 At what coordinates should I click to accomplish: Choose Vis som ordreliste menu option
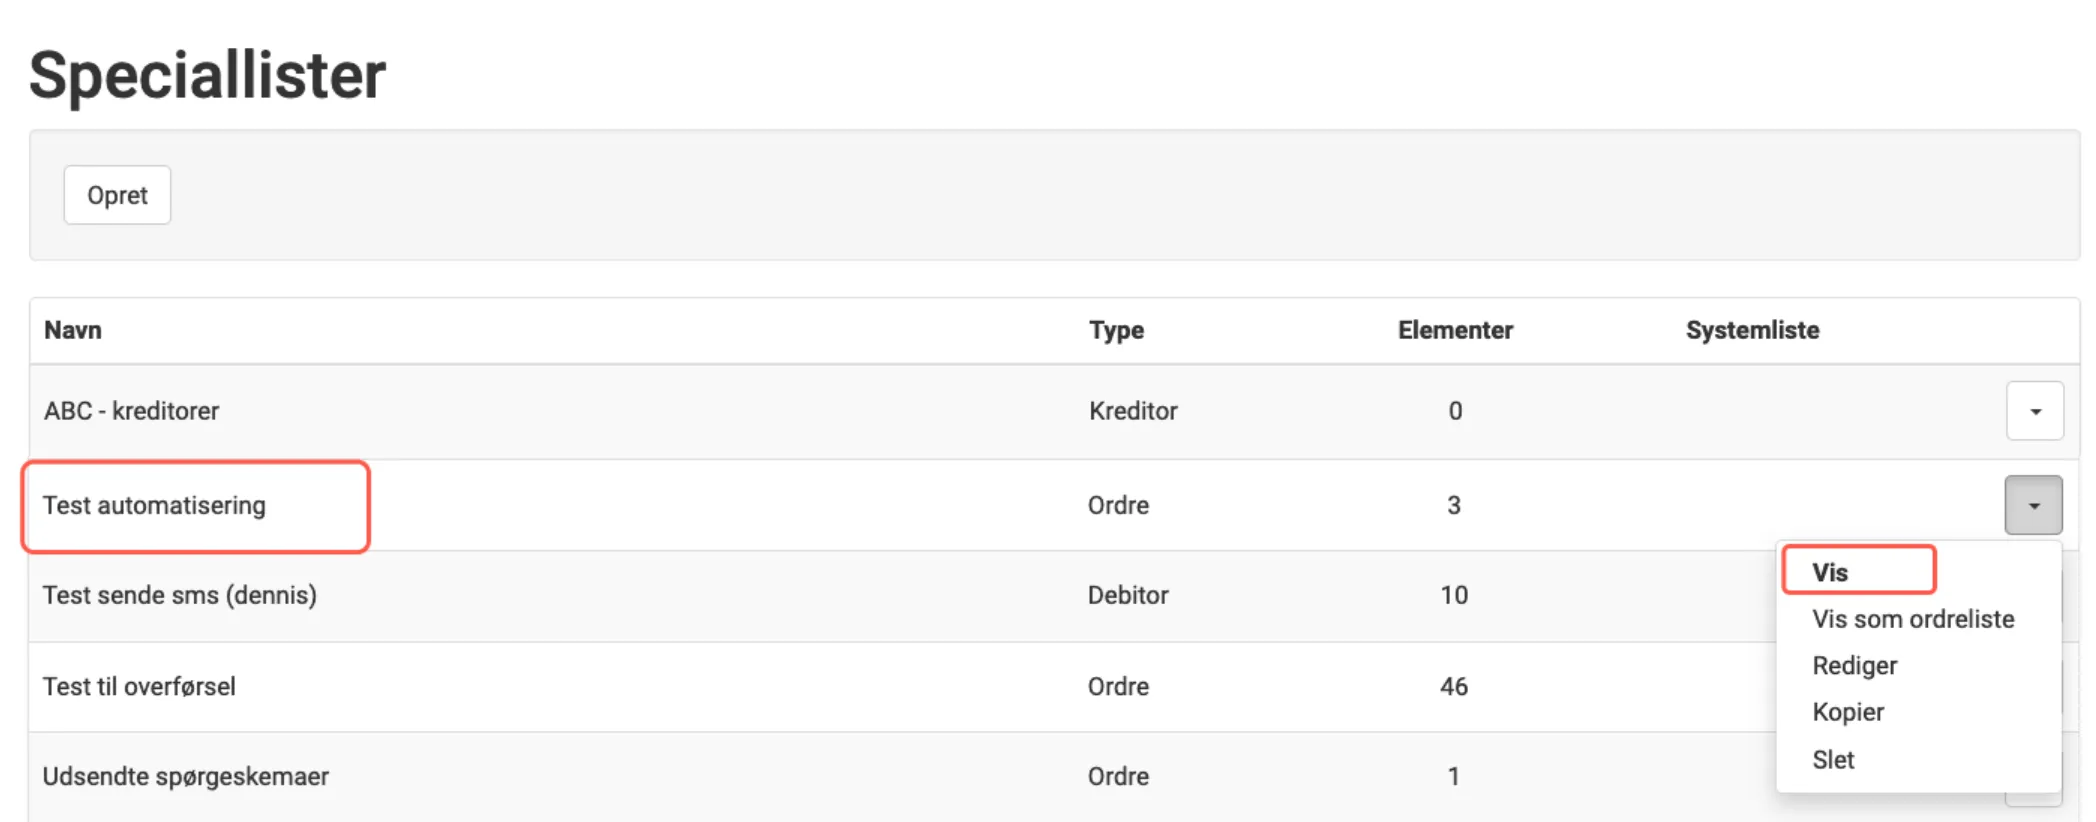click(1912, 619)
